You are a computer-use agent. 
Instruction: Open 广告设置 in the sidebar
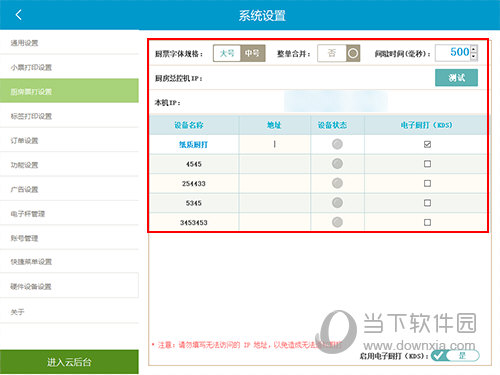(x=69, y=189)
